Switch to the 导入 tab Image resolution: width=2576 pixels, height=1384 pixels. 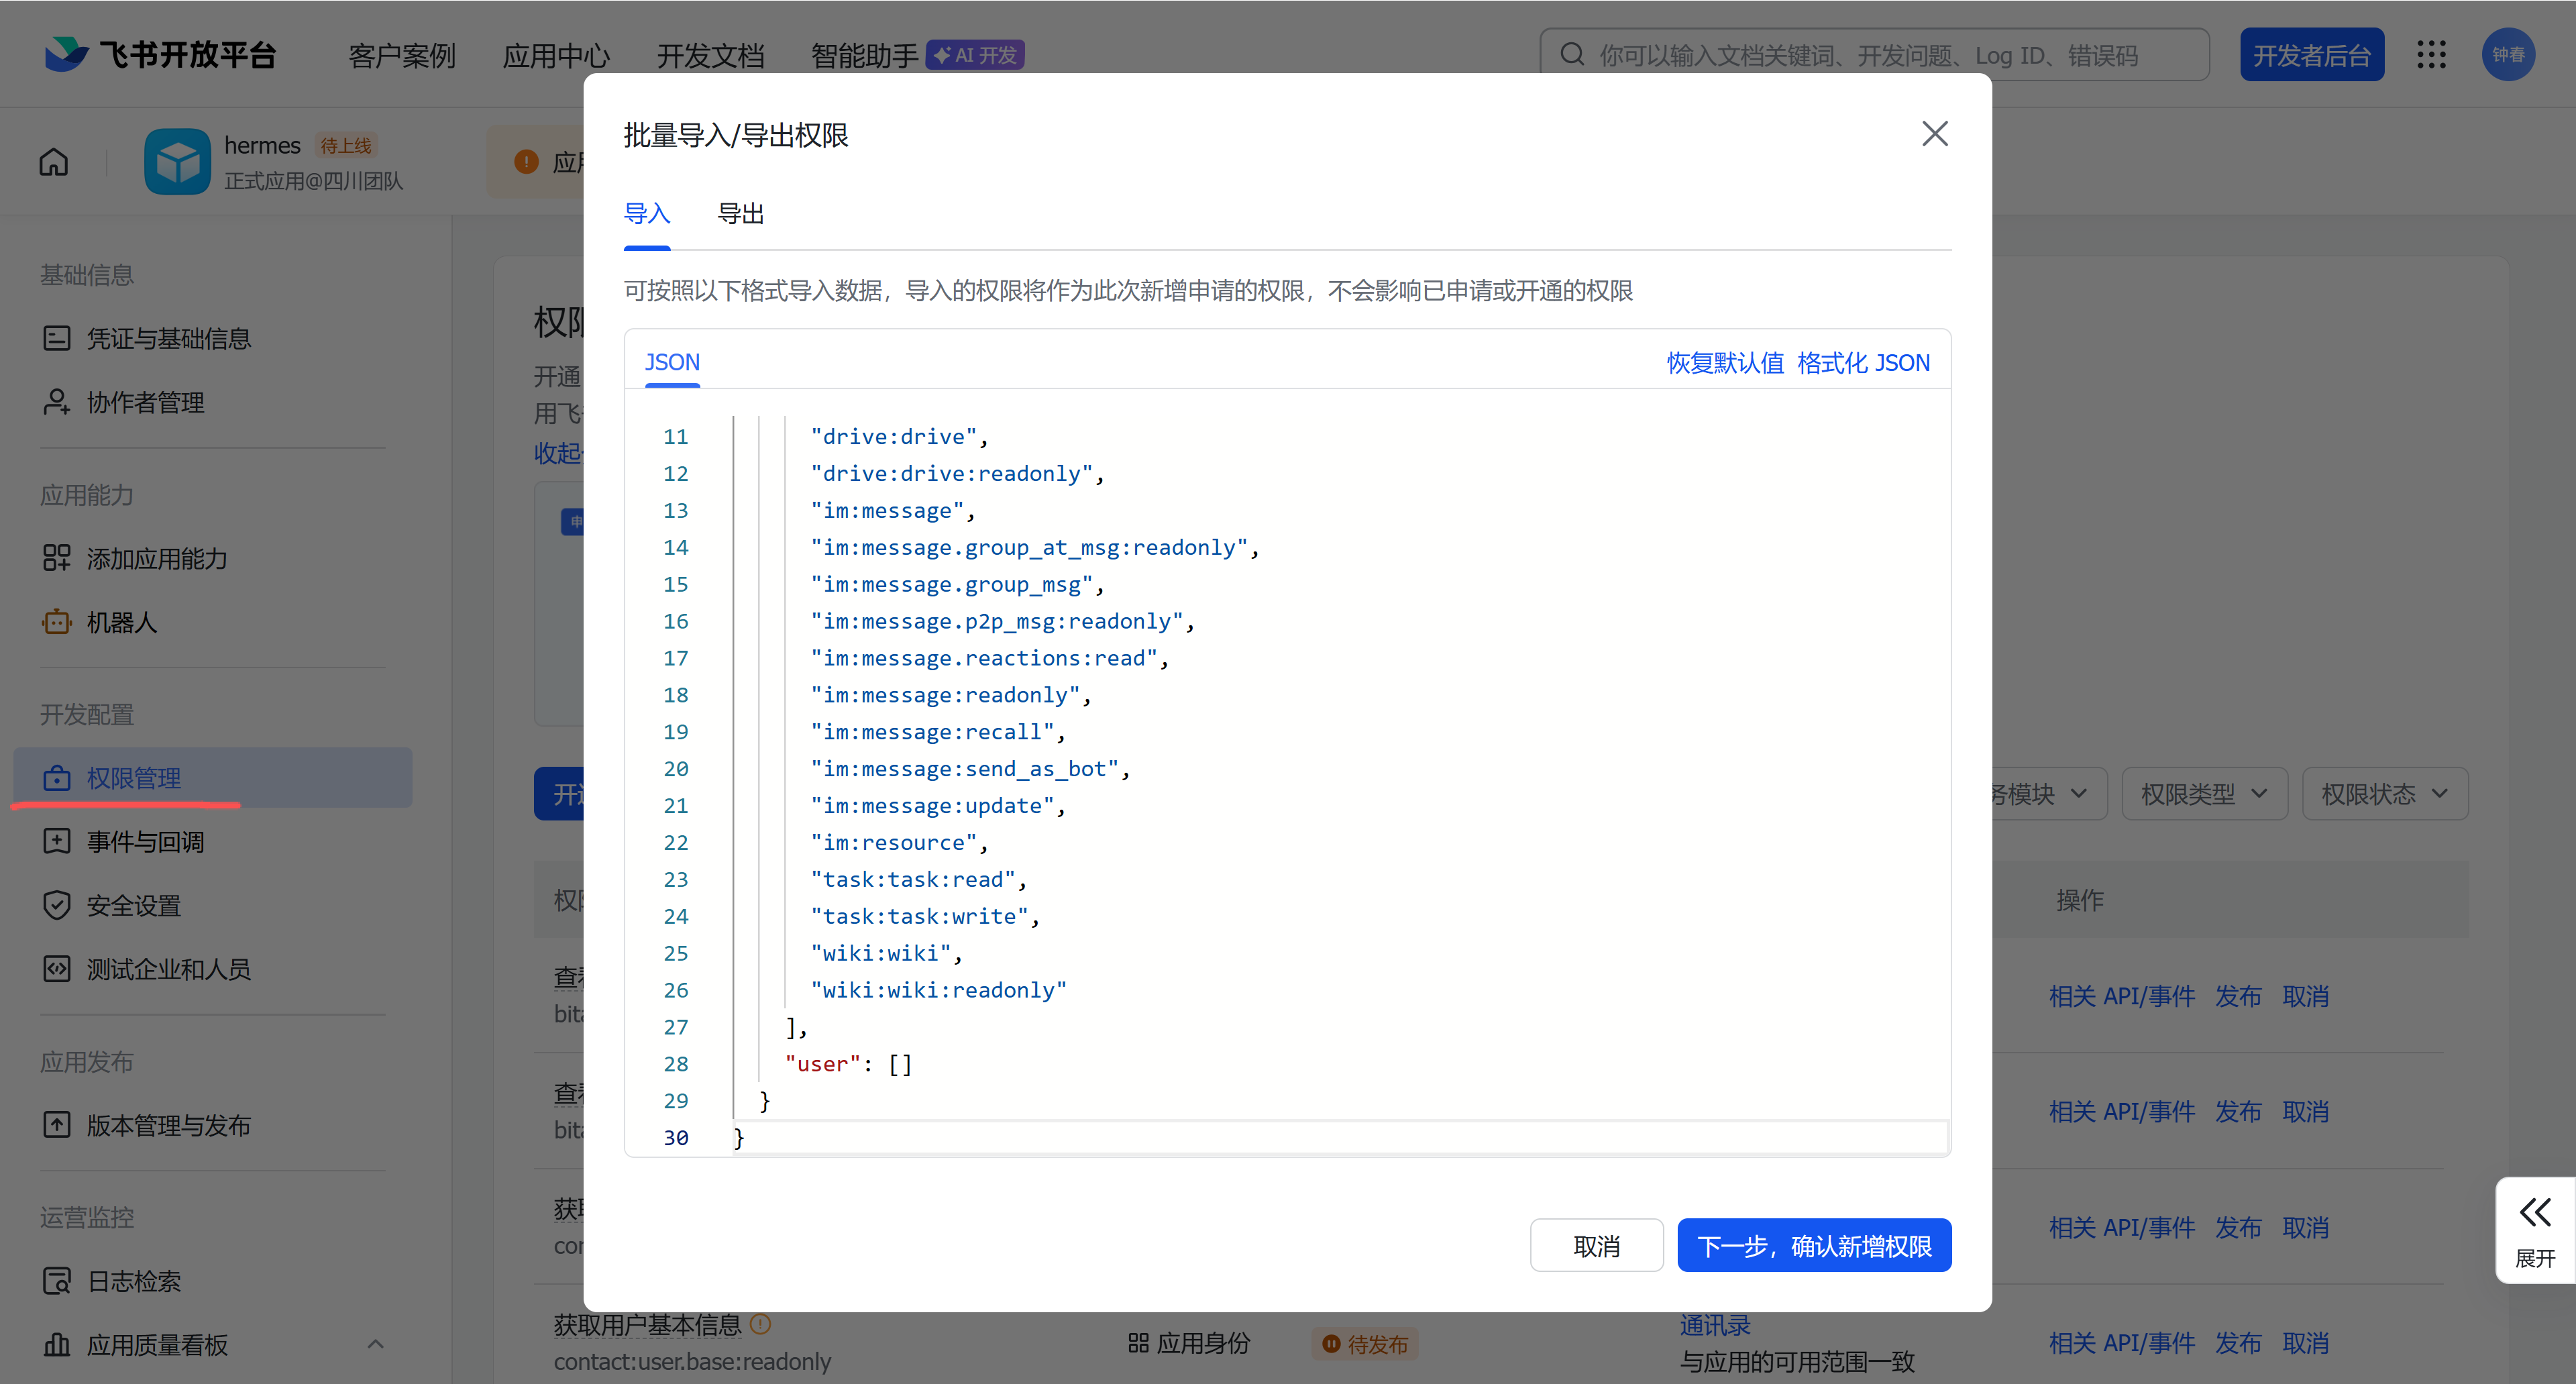point(646,213)
